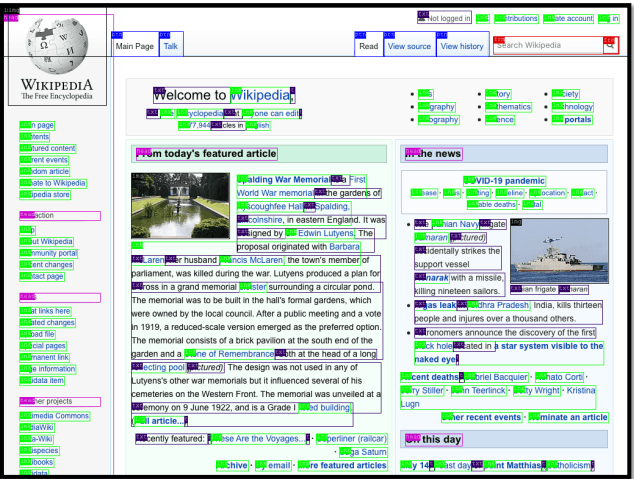The image size is (634, 479).
Task: Click the magnifying glass search button
Action: (x=611, y=46)
